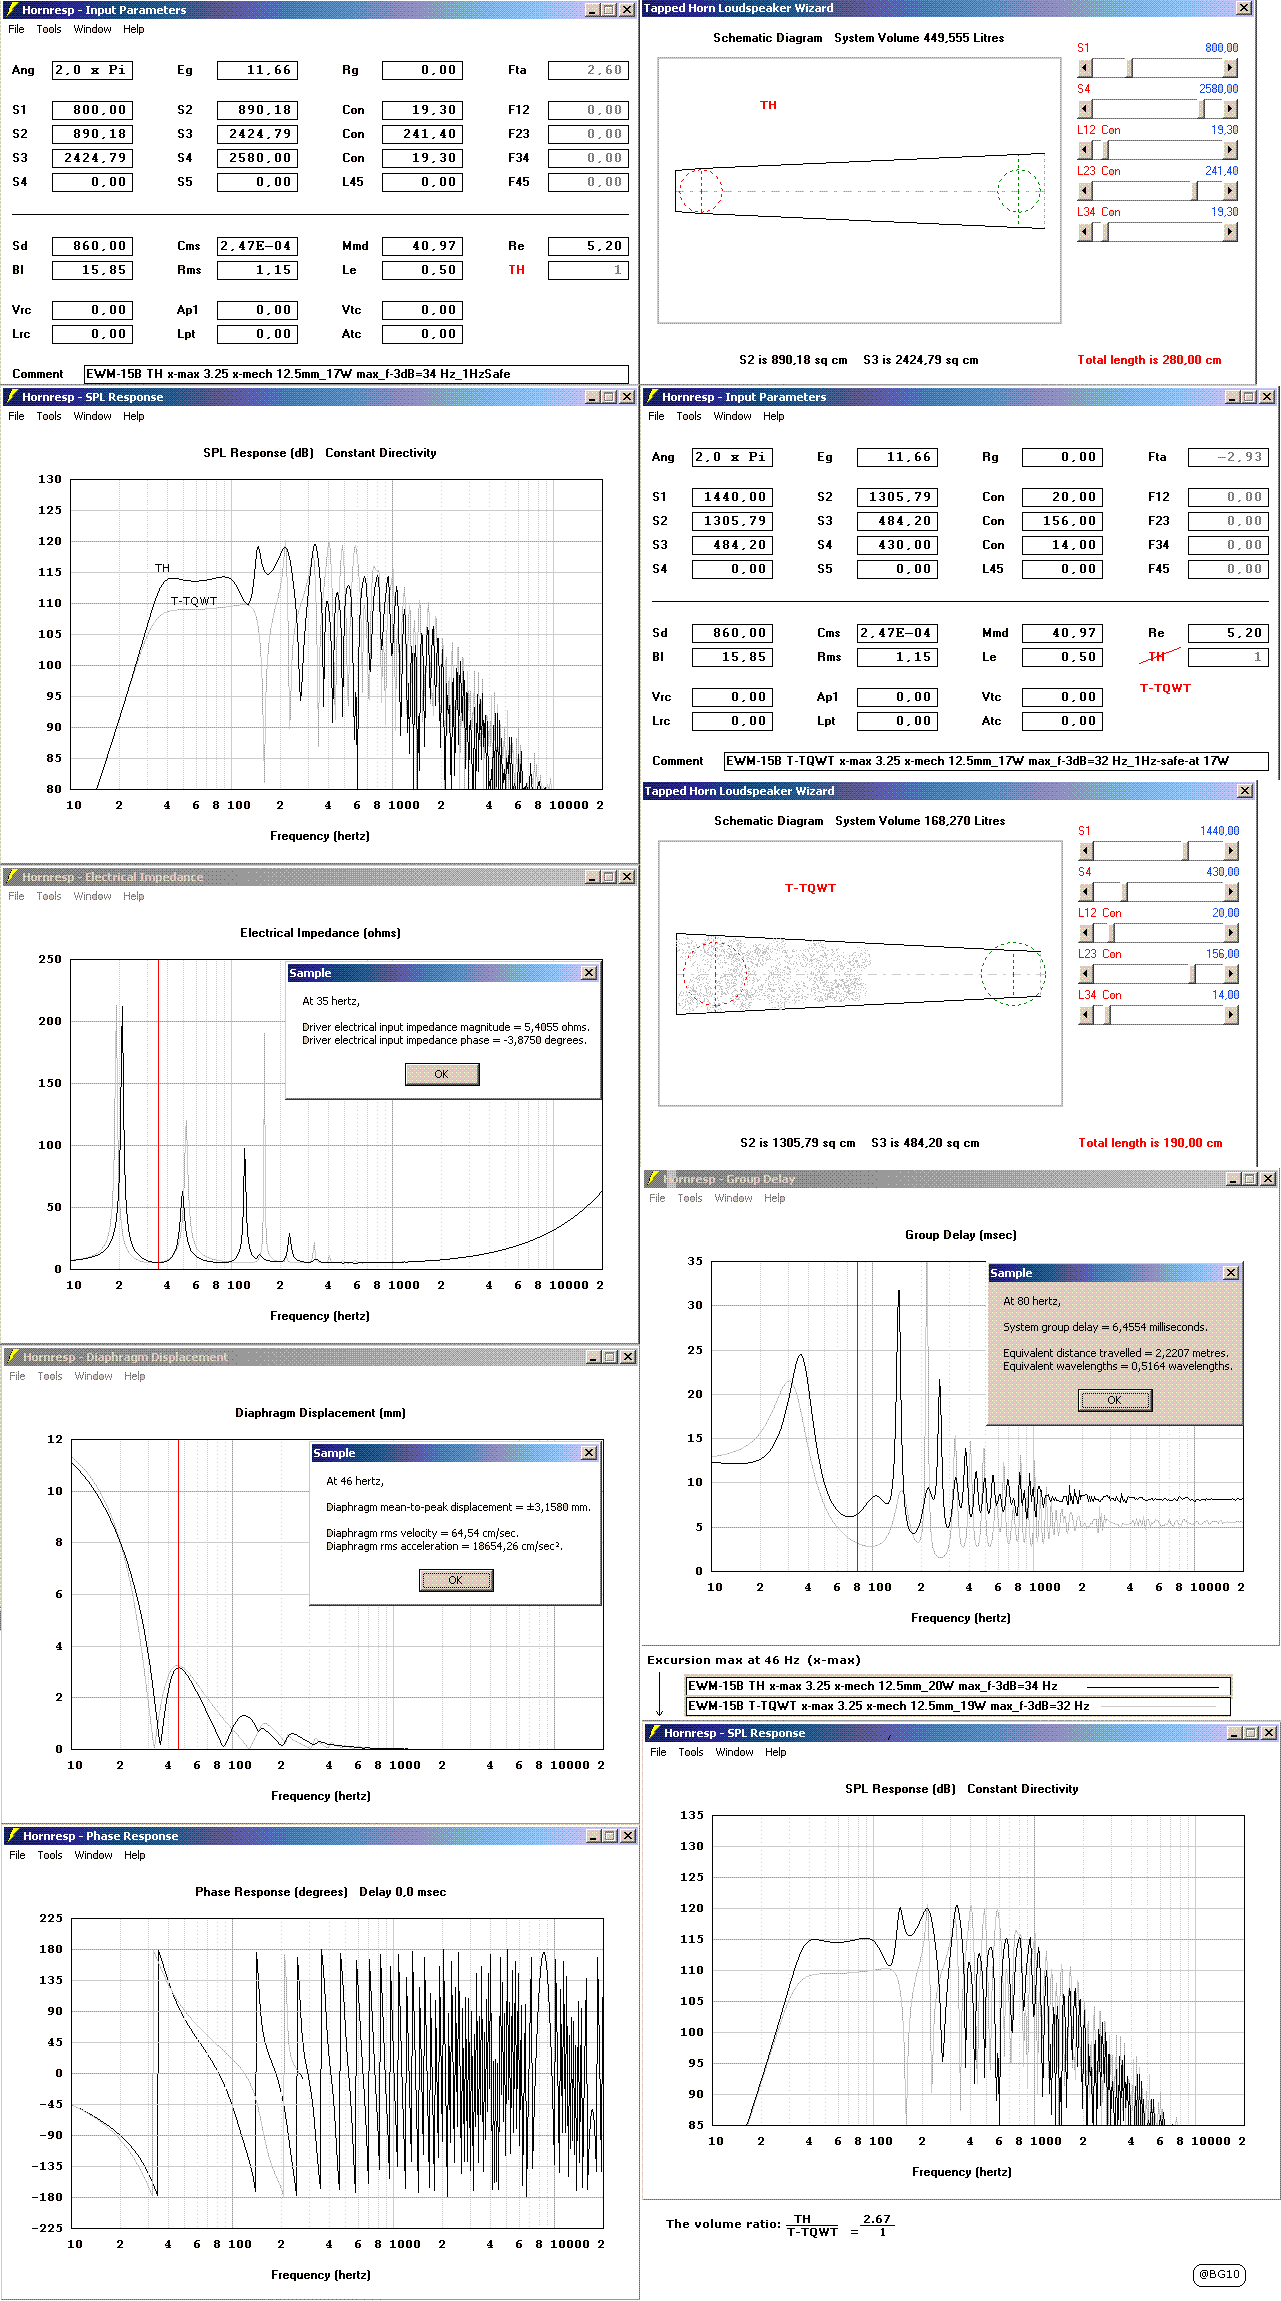Close the Sample dialog showing 35 hertz impedance
This screenshot has height=2301, width=1281.
coord(589,973)
